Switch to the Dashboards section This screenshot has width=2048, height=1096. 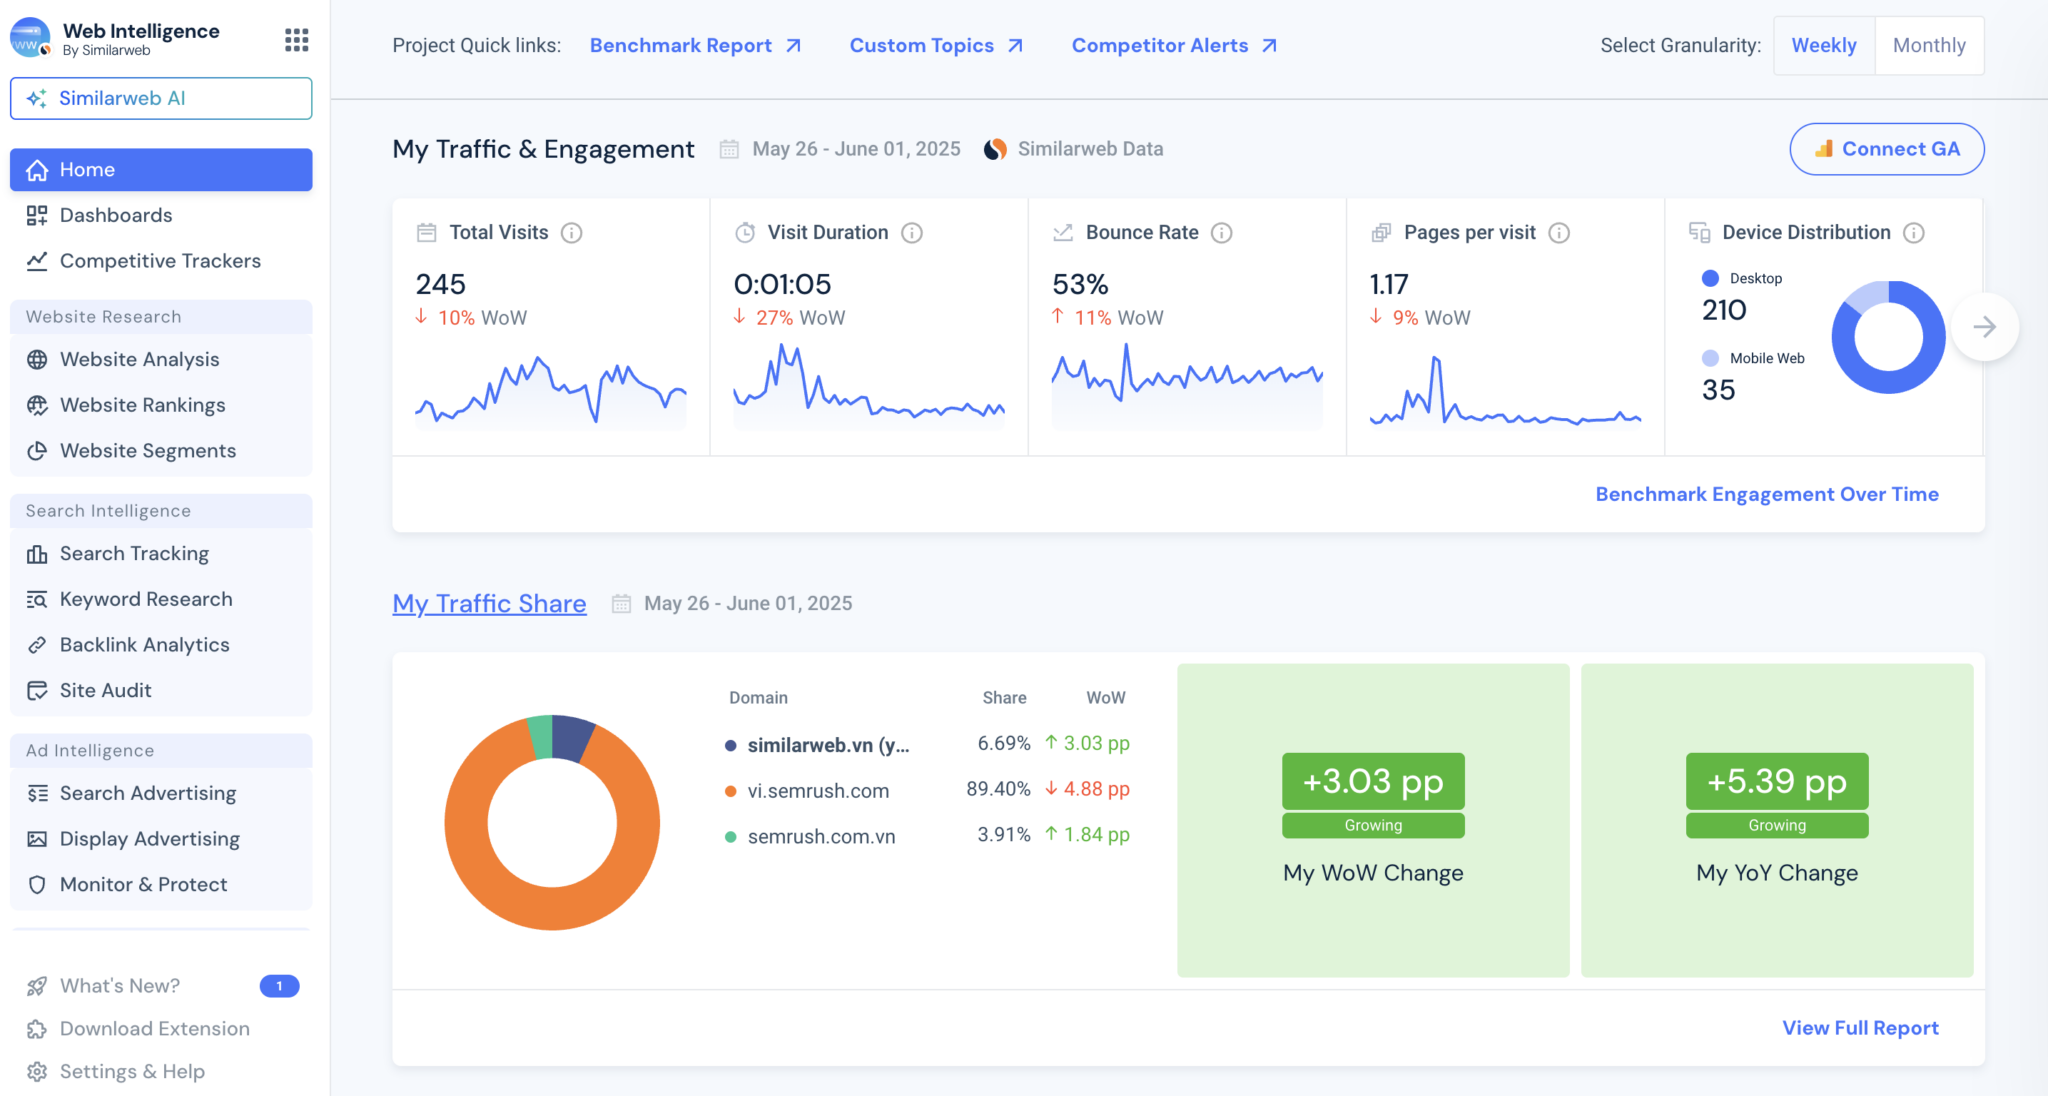pos(116,215)
